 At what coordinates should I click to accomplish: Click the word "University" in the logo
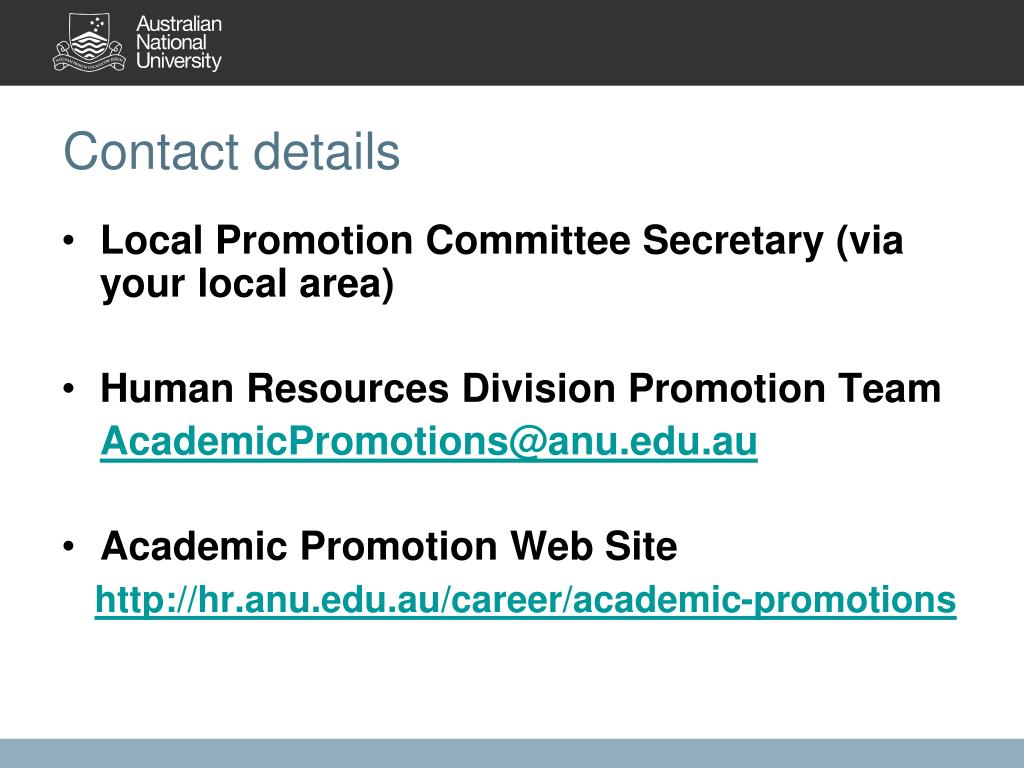[179, 61]
